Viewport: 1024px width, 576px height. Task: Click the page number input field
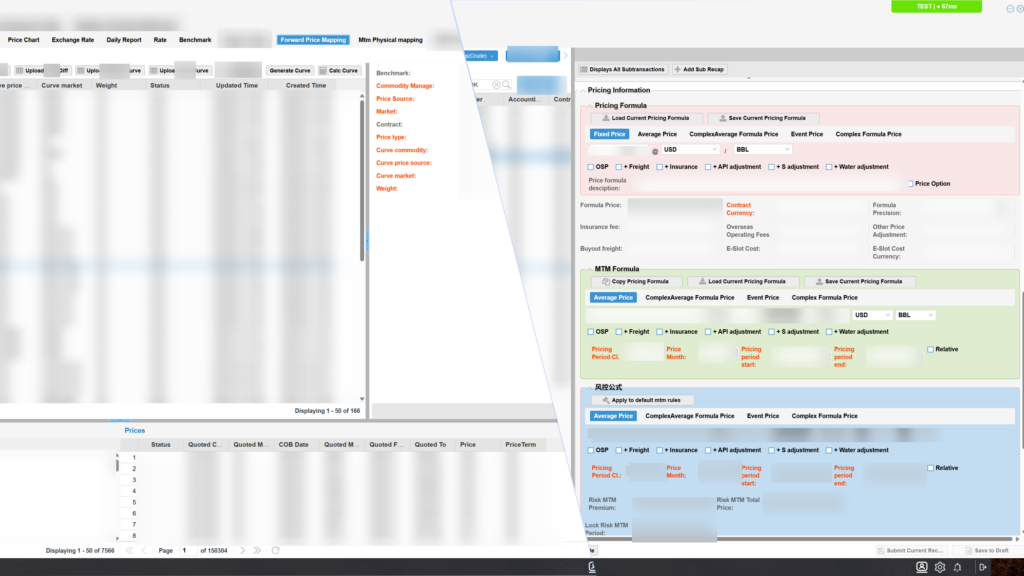pyautogui.click(x=186, y=550)
